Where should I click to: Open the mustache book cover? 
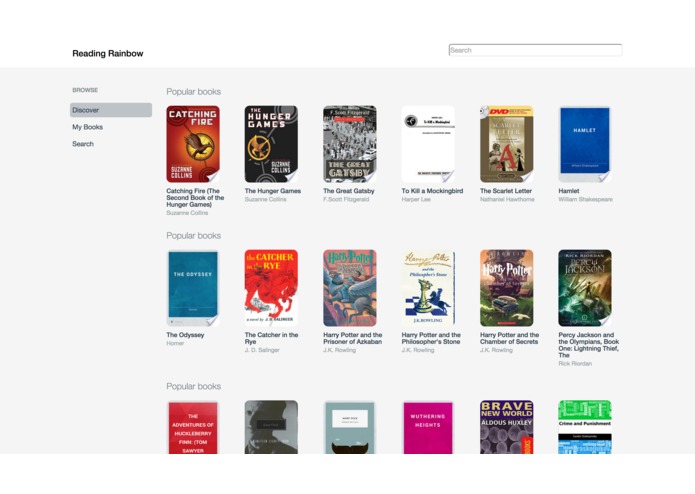(x=350, y=427)
